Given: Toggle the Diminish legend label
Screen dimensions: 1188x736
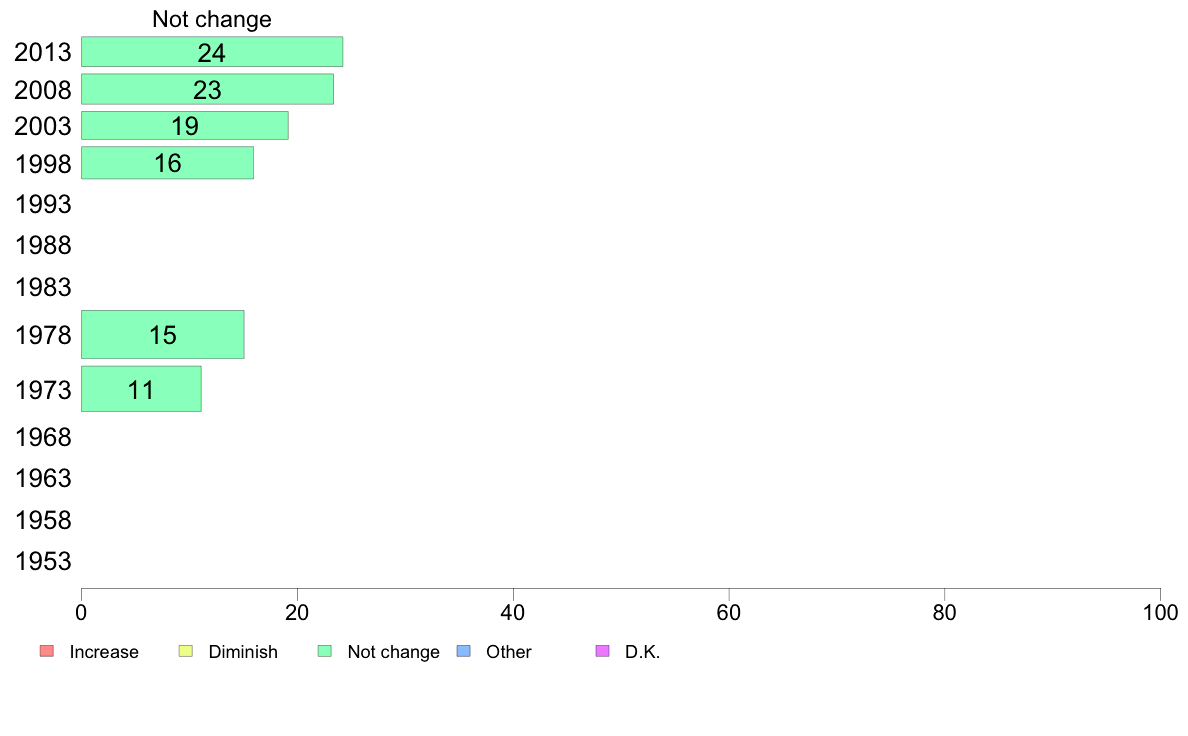Looking at the screenshot, I should point(243,652).
